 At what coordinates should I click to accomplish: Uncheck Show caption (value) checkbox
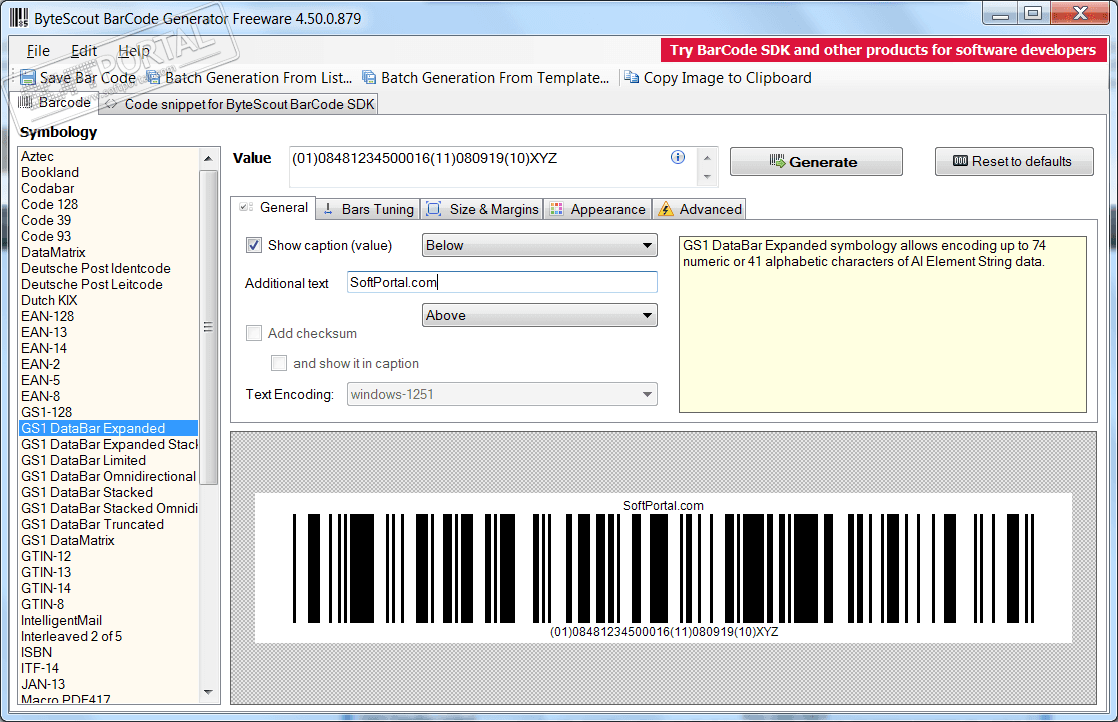coord(254,245)
